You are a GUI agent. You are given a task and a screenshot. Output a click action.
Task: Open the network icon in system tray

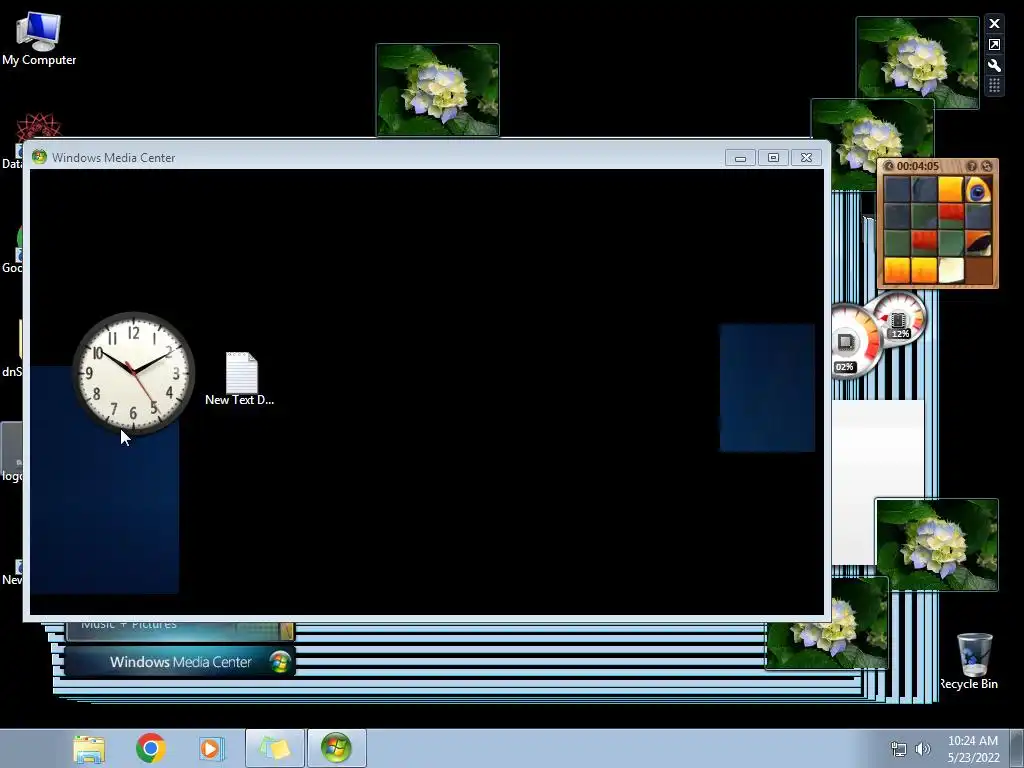(899, 749)
